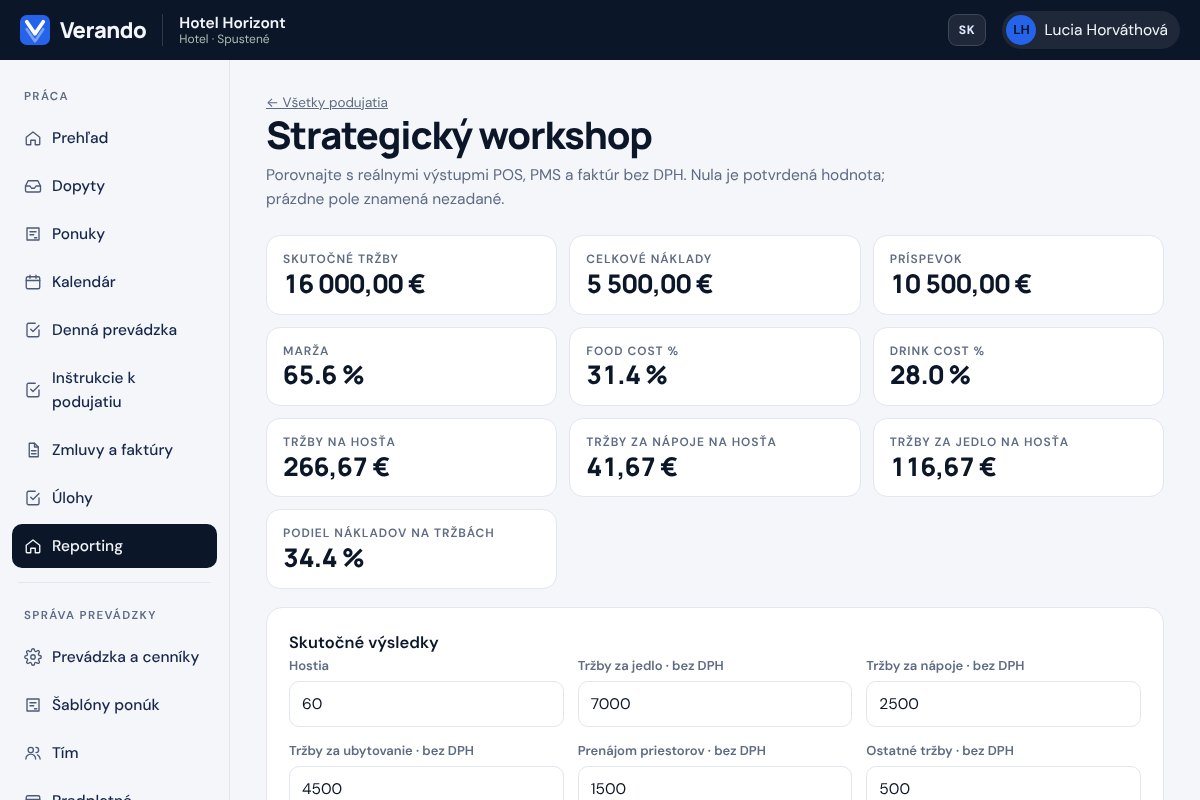The image size is (1200, 800).
Task: Edit the Prenájom priestorov field
Action: [715, 783]
